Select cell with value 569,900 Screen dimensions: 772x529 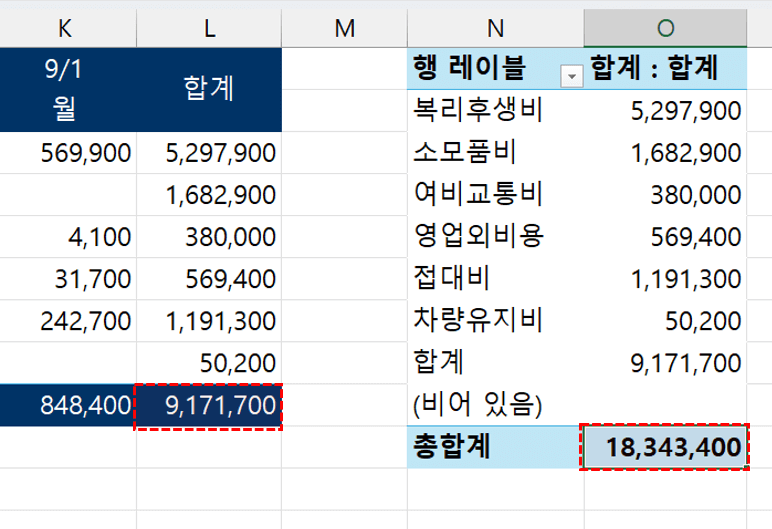point(68,153)
